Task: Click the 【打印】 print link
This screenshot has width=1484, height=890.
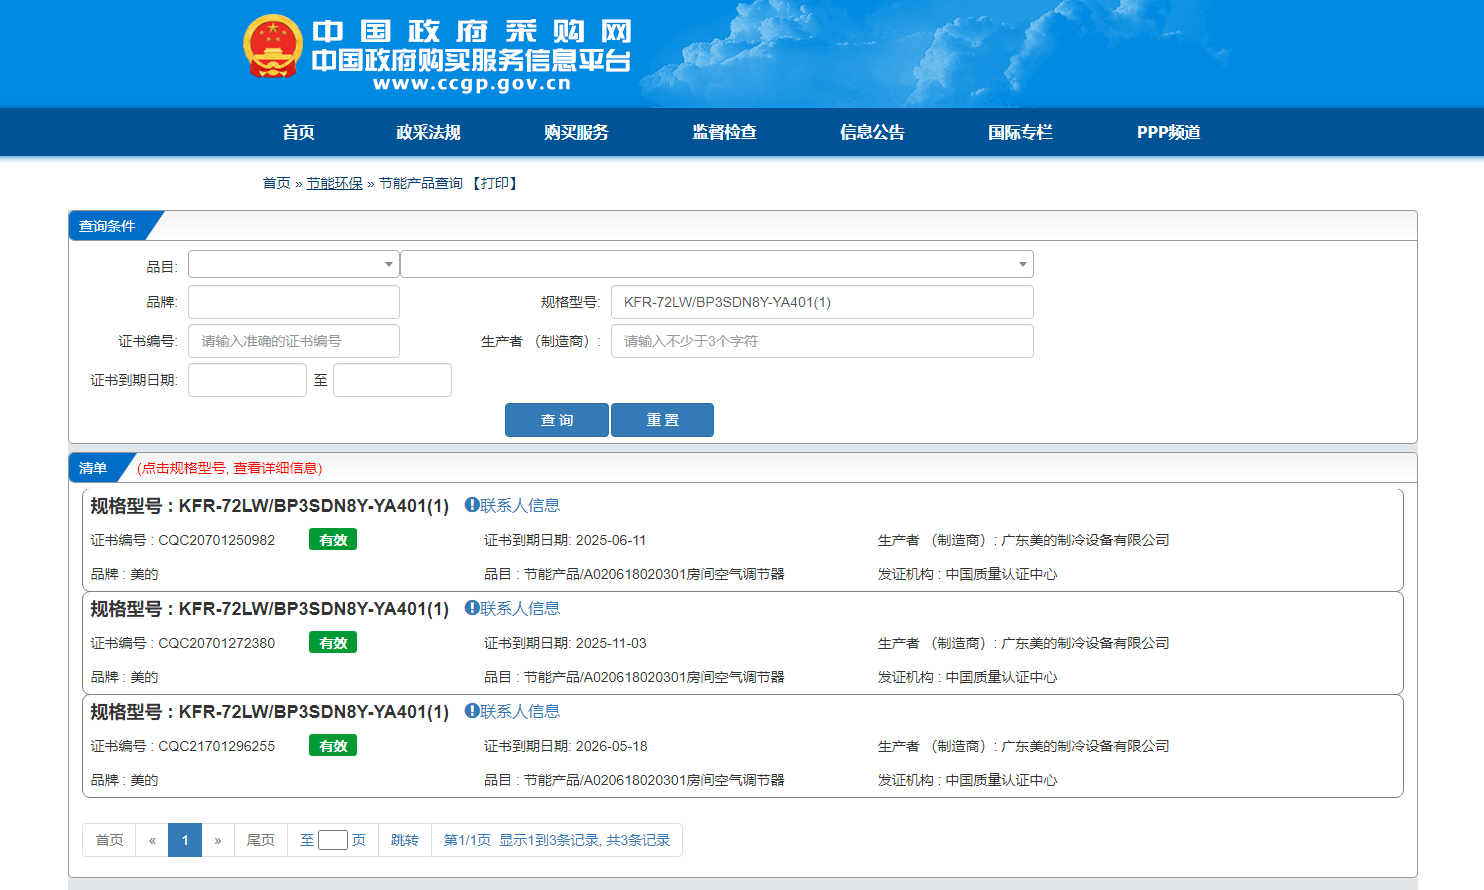Action: coord(494,183)
